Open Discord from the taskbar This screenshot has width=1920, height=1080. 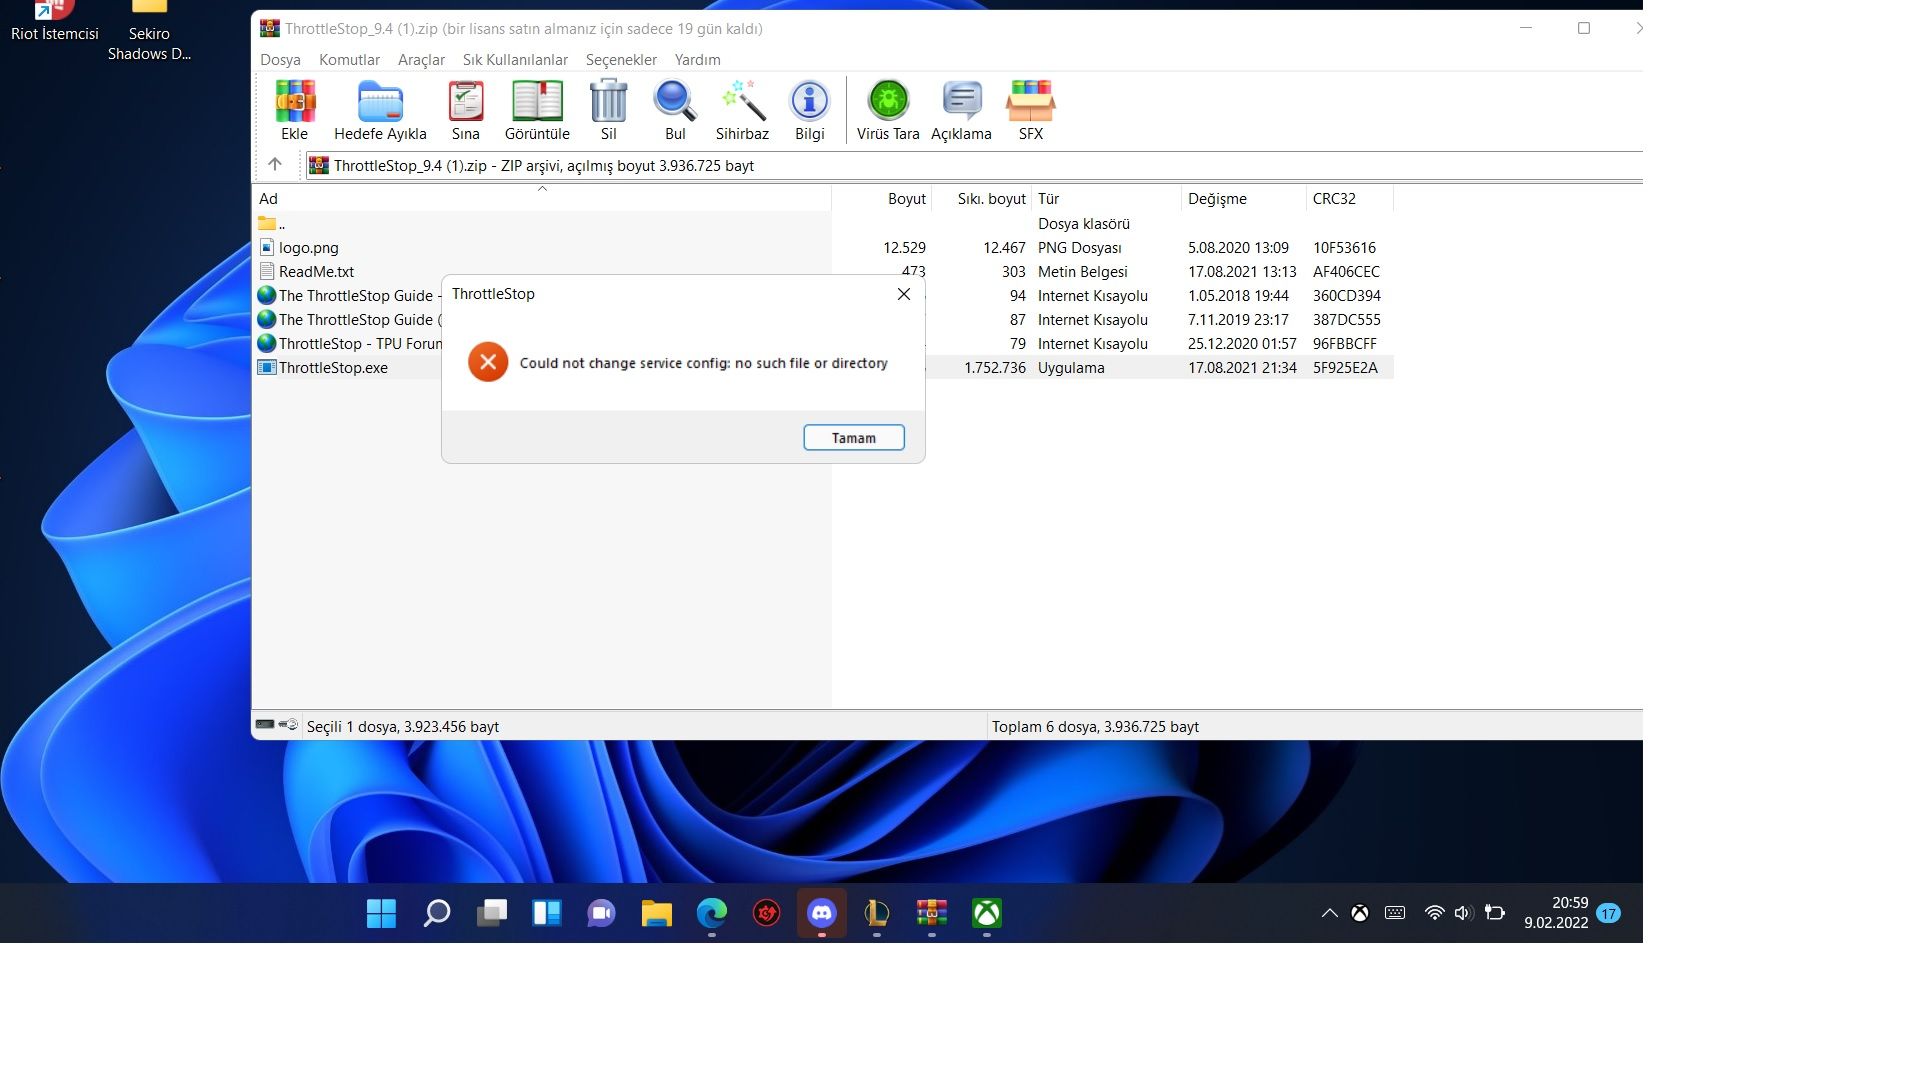[x=821, y=913]
